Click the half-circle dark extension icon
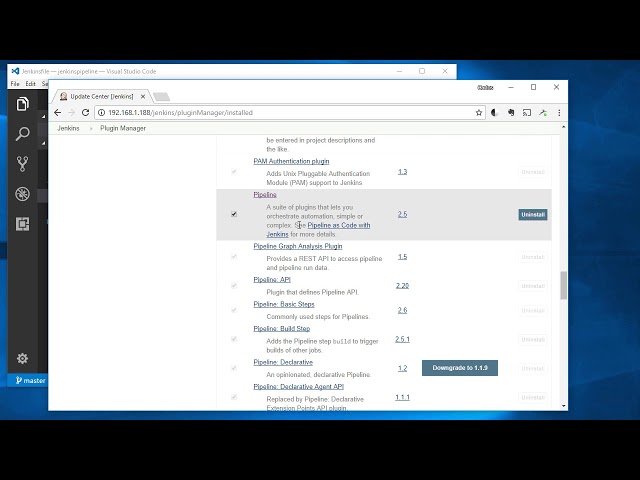This screenshot has width=640, height=480. pos(495,113)
